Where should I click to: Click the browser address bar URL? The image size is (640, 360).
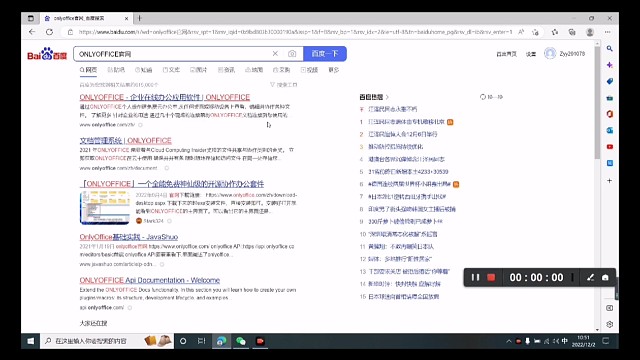[x=295, y=32]
